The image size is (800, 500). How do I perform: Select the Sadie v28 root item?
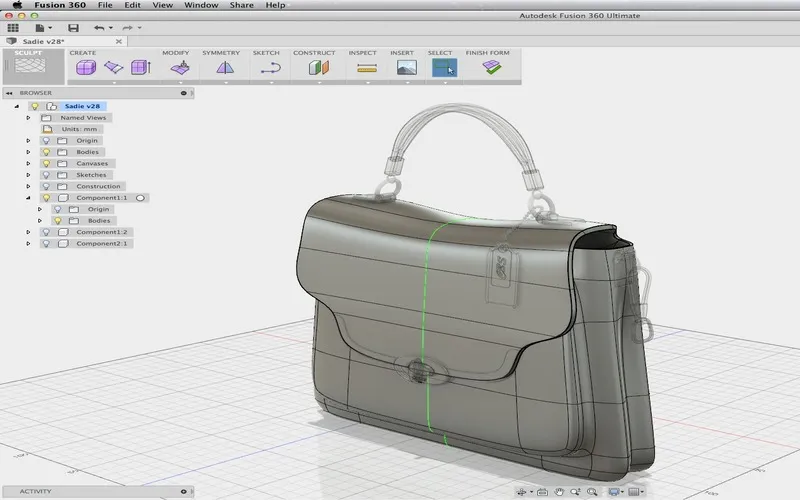pos(82,106)
